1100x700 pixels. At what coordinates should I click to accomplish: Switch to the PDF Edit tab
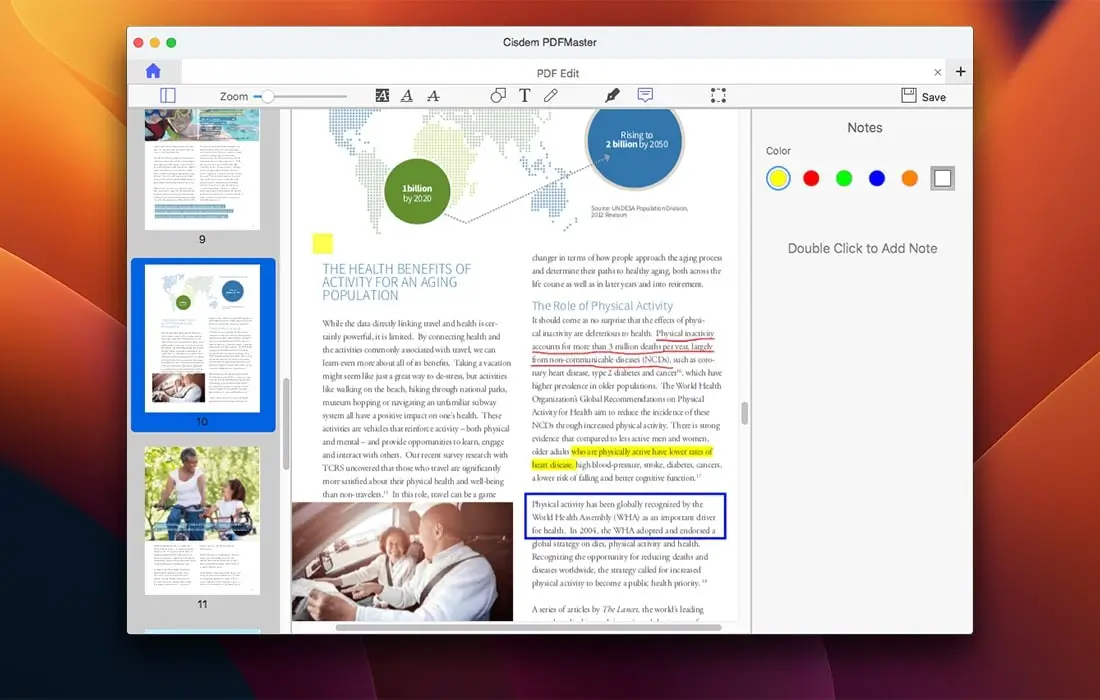(x=558, y=72)
